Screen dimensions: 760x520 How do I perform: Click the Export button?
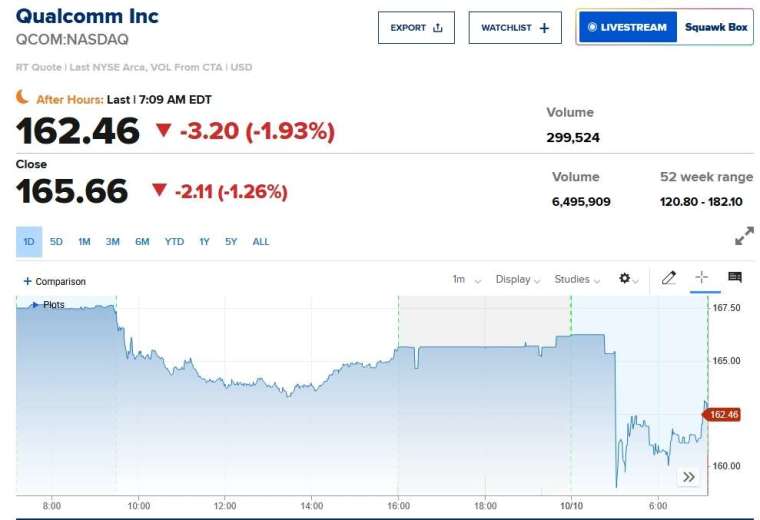click(x=416, y=28)
